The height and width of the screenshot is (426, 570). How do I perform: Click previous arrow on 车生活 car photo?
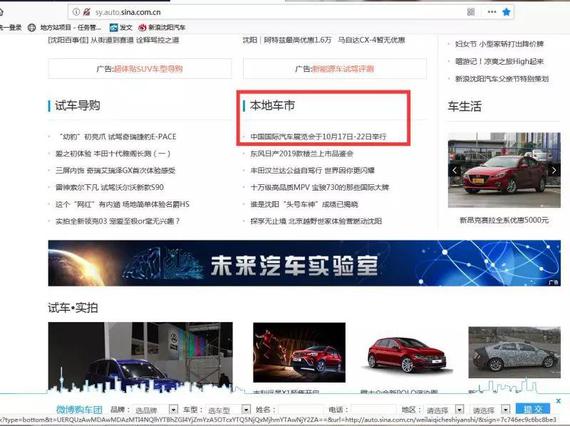[454, 170]
